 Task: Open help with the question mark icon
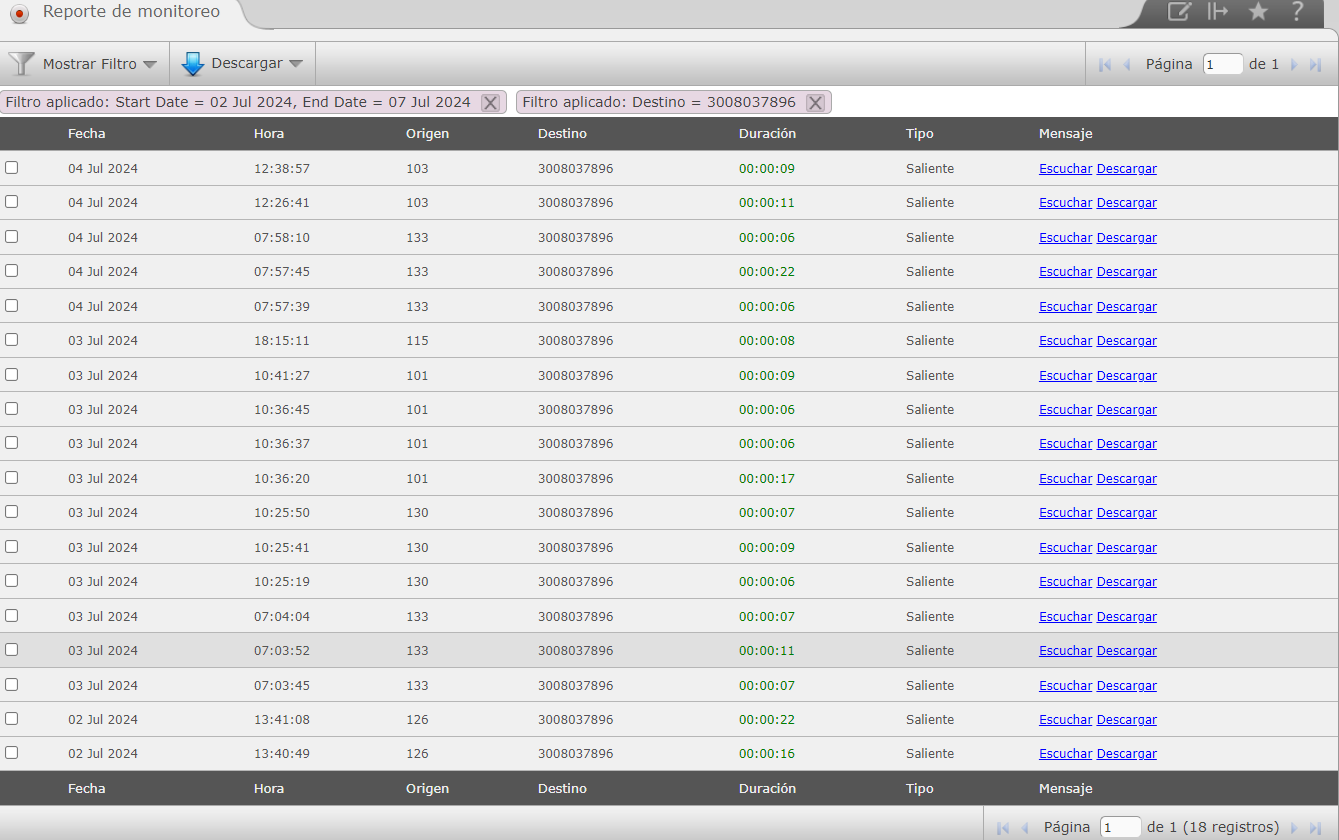(x=1297, y=12)
